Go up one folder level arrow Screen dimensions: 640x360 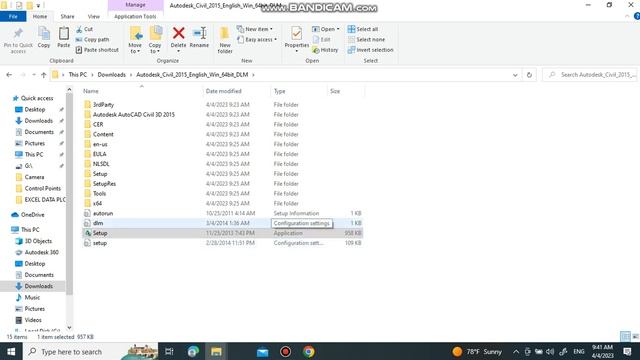pyautogui.click(x=43, y=75)
